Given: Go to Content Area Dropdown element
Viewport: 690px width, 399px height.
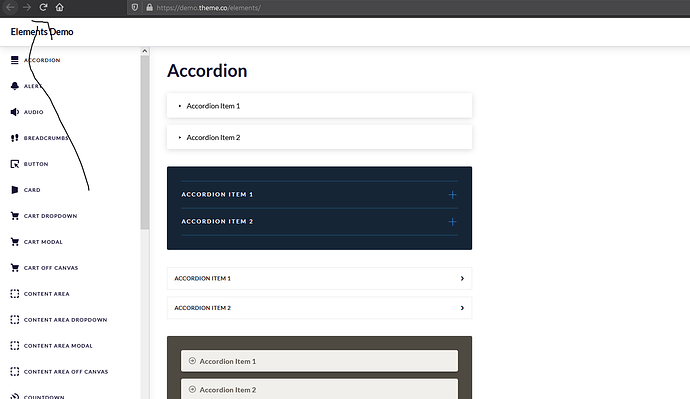Looking at the screenshot, I should coord(66,320).
